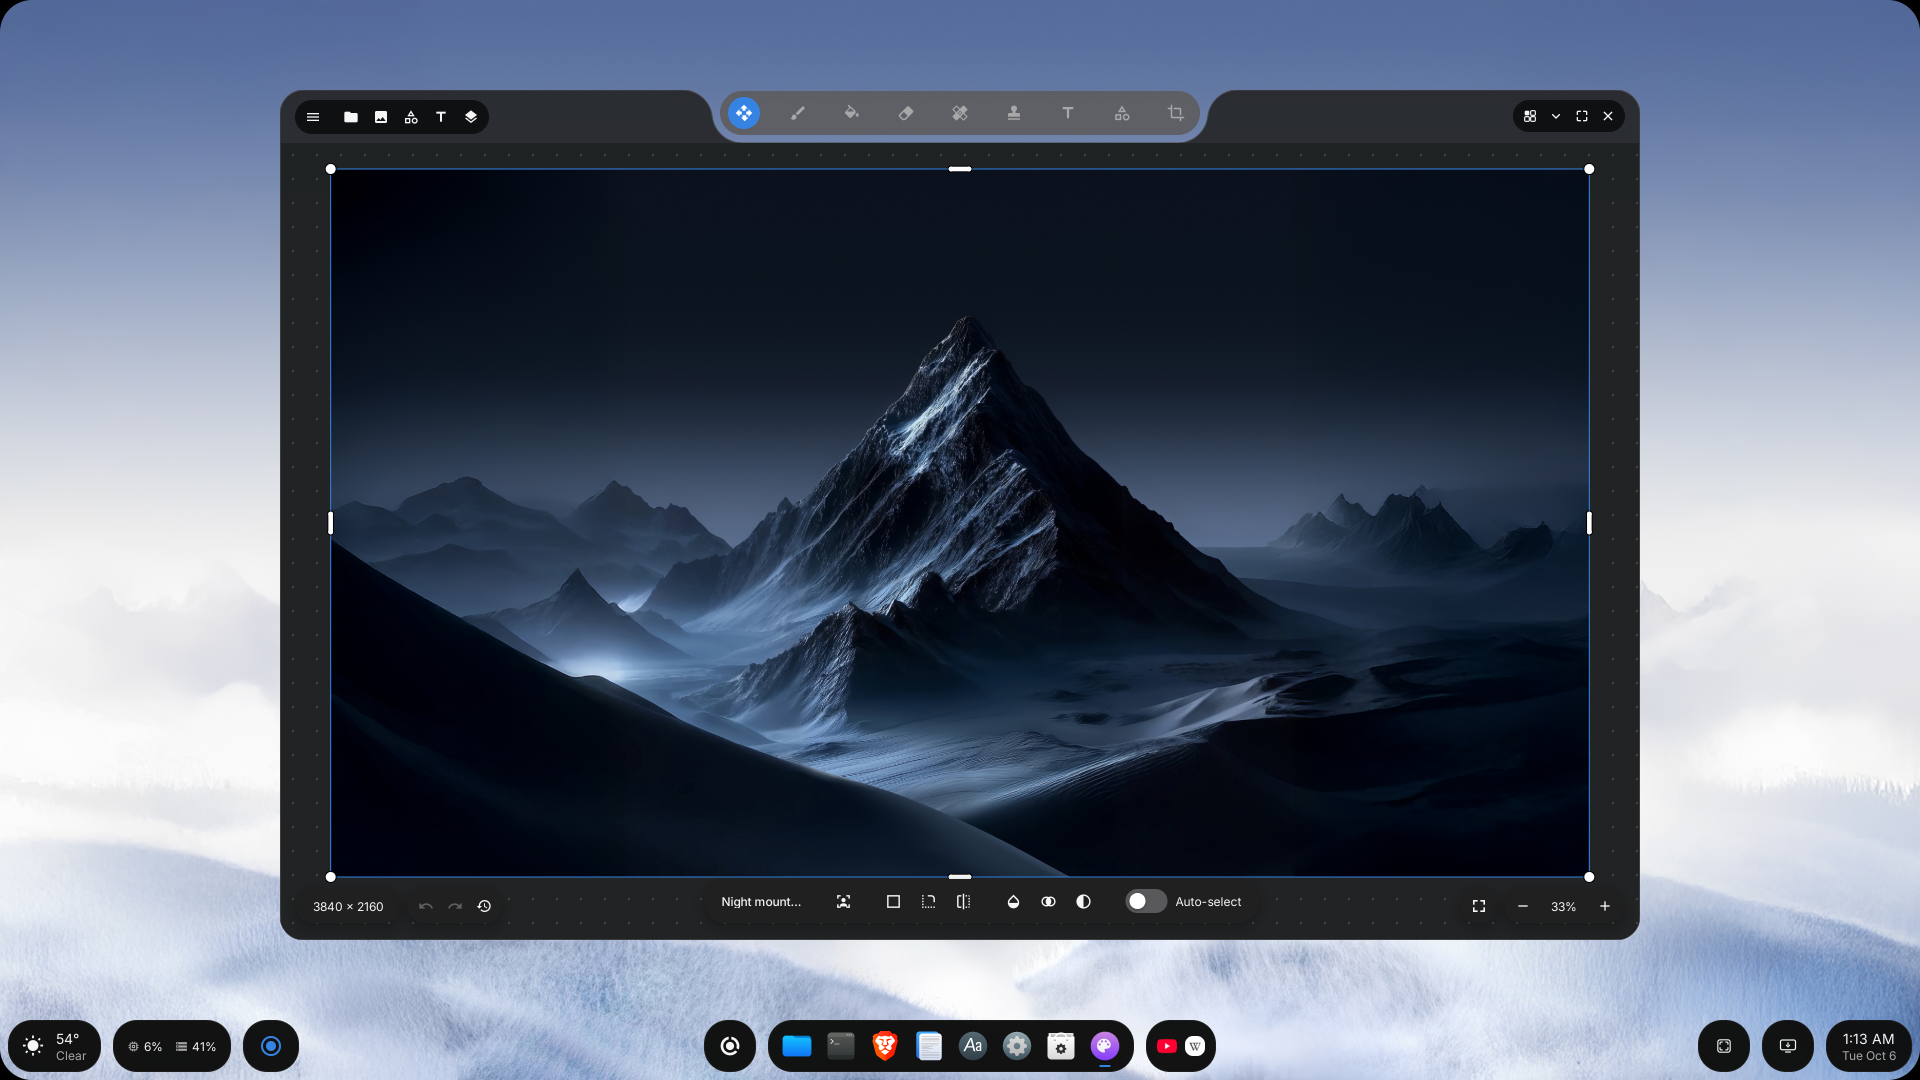Open Brave browser from the dock
1920x1080 pixels.
(885, 1046)
